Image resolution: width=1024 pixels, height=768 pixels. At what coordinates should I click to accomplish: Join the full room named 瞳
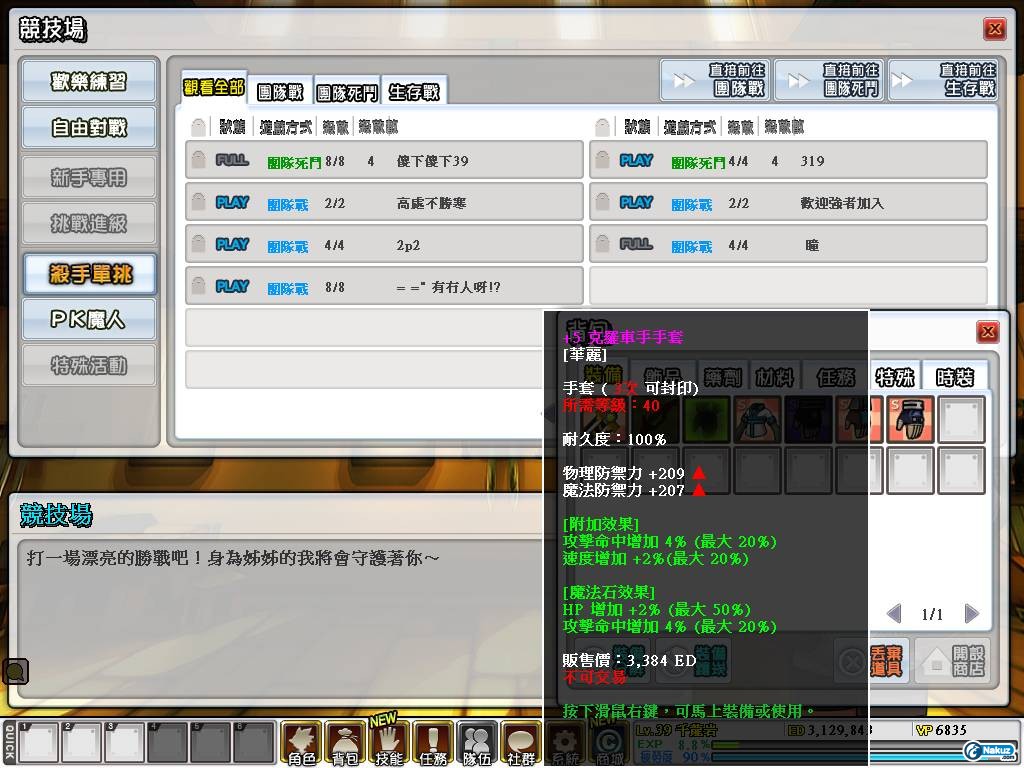pyautogui.click(x=788, y=244)
